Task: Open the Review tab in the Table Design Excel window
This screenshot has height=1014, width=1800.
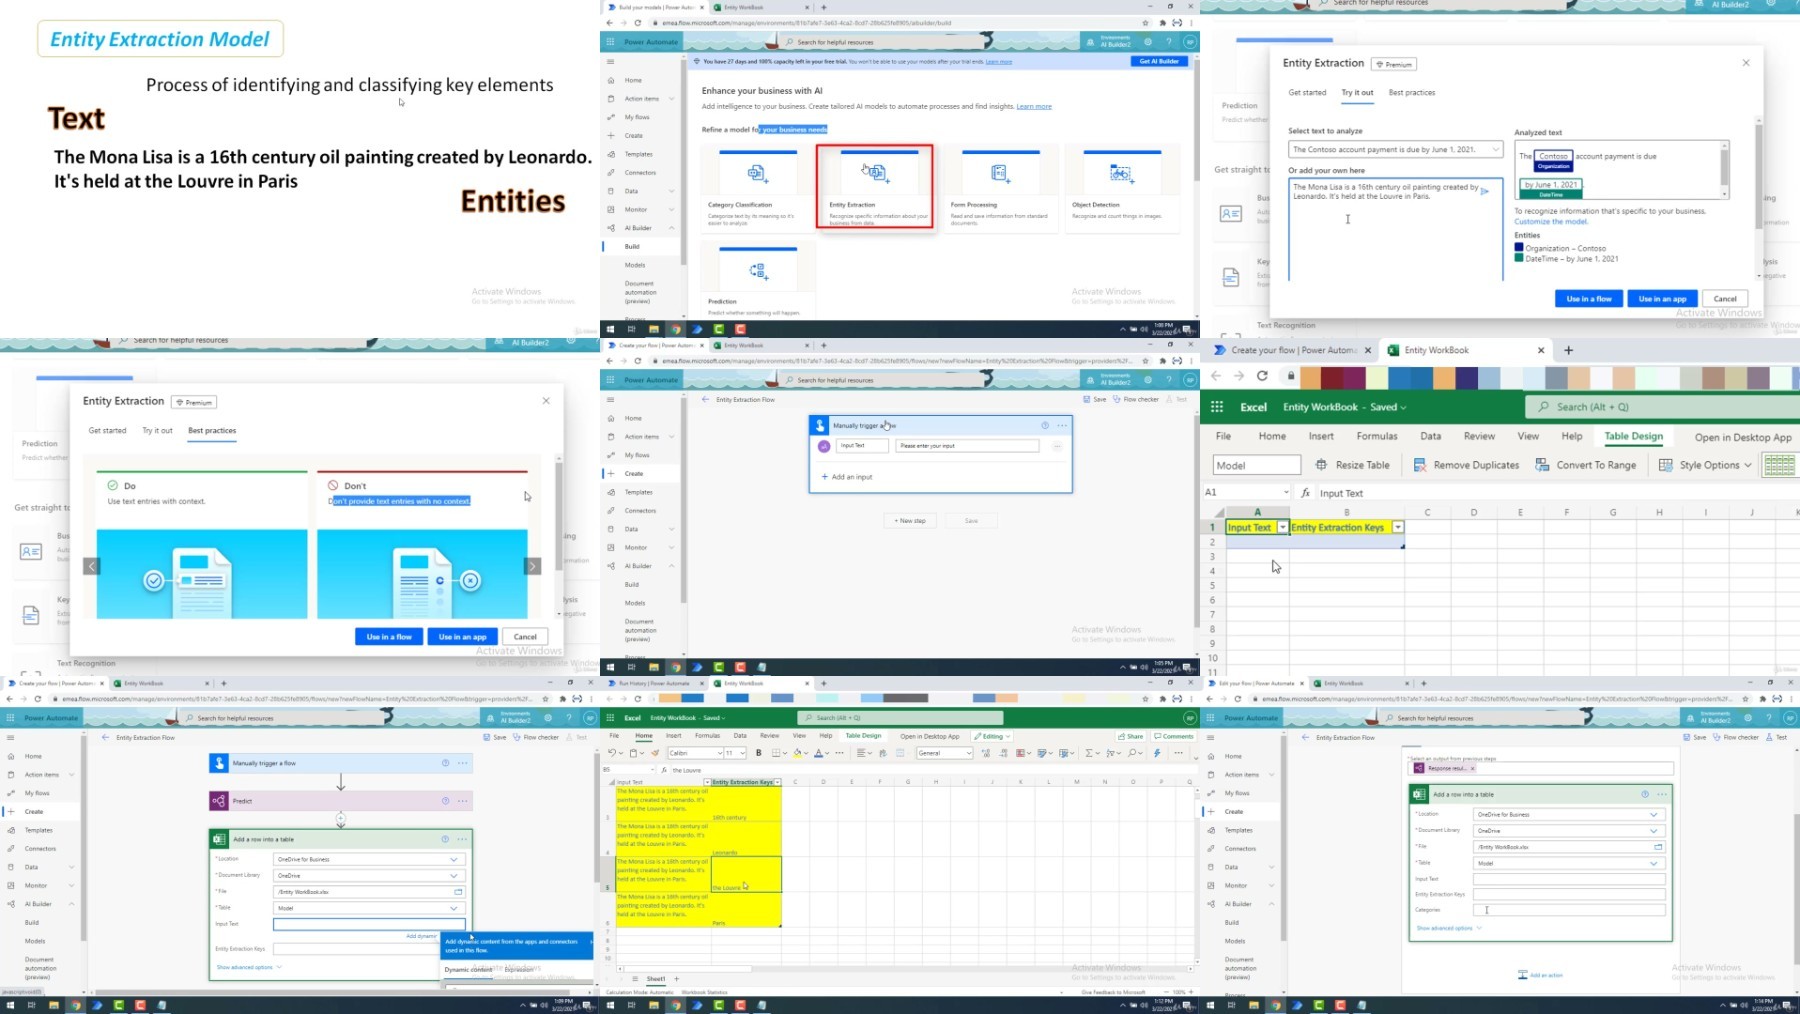Action: coord(1479,436)
